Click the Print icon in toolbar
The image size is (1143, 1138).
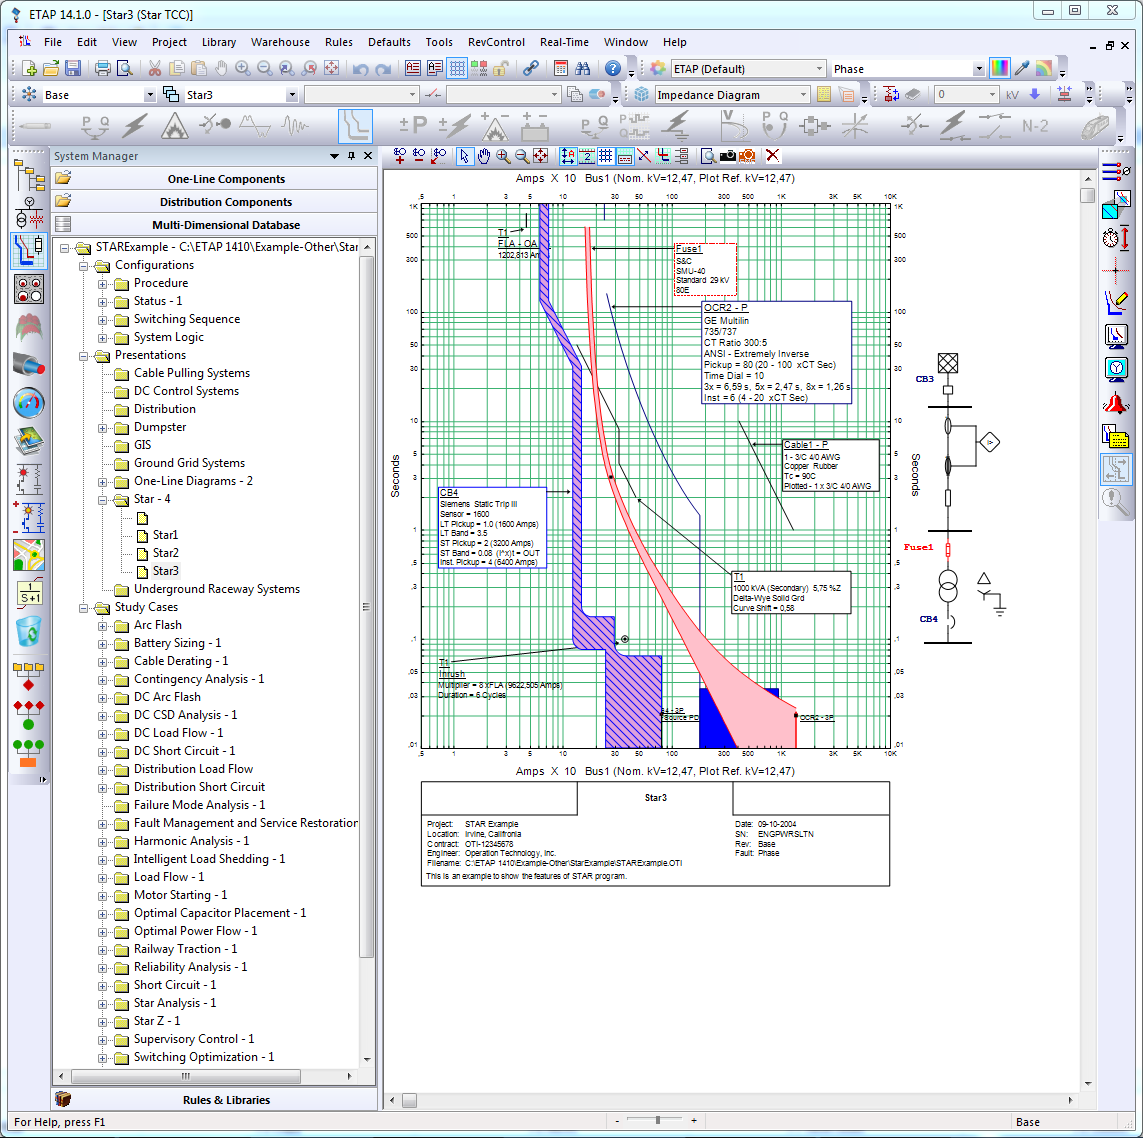point(103,69)
